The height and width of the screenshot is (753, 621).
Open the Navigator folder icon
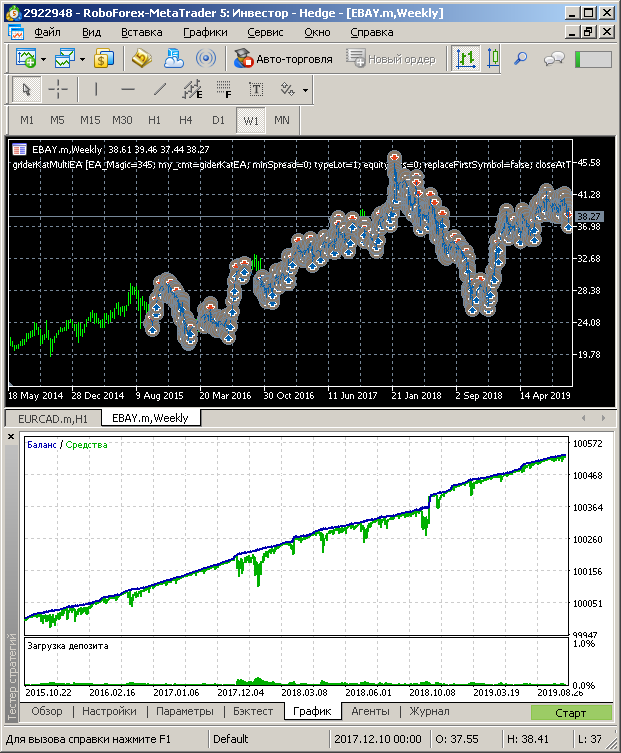[x=142, y=59]
